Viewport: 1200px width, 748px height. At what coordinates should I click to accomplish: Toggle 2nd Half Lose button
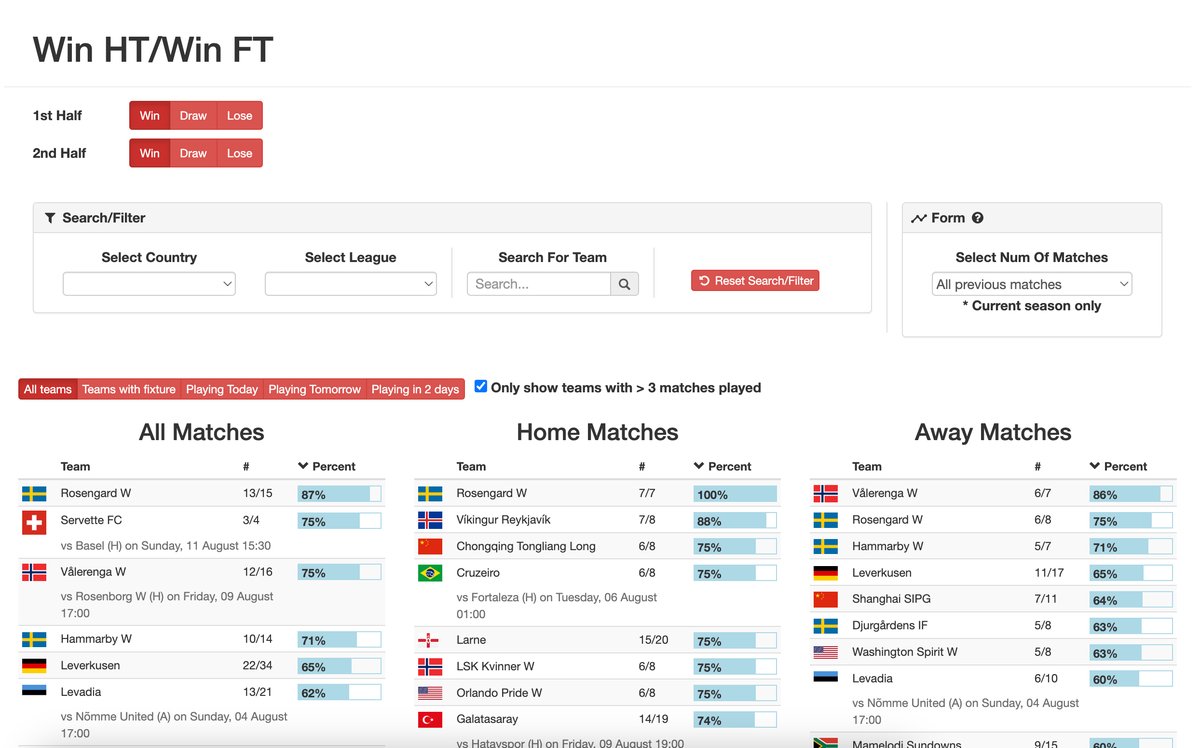pos(240,153)
